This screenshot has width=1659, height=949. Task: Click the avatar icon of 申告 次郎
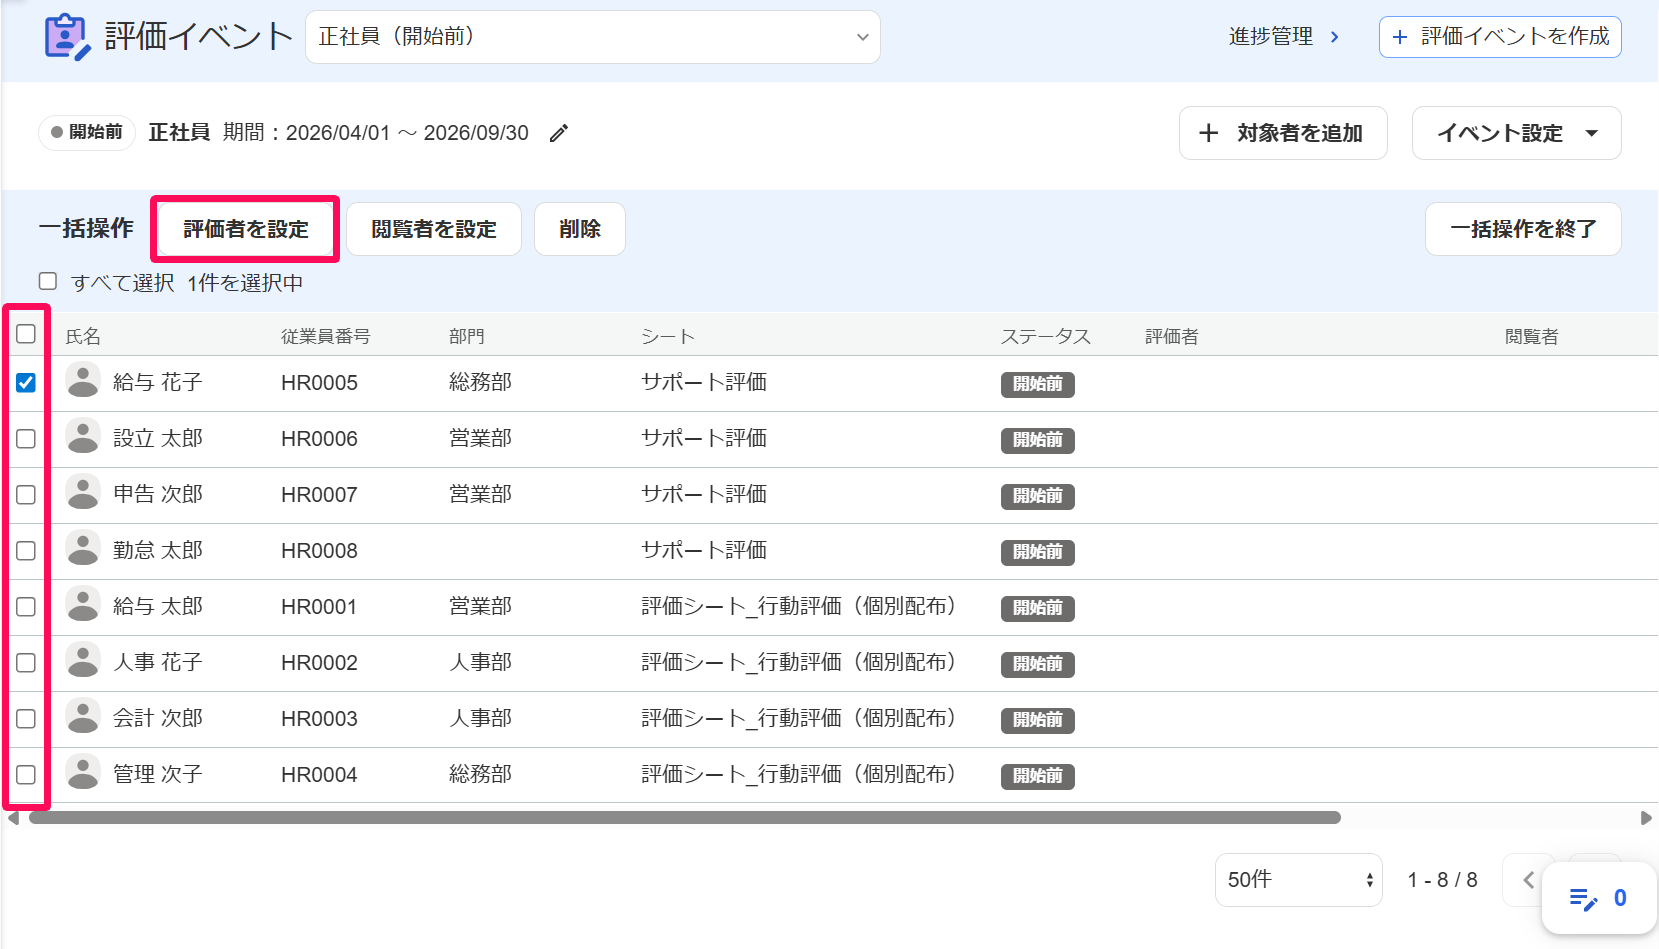(83, 492)
